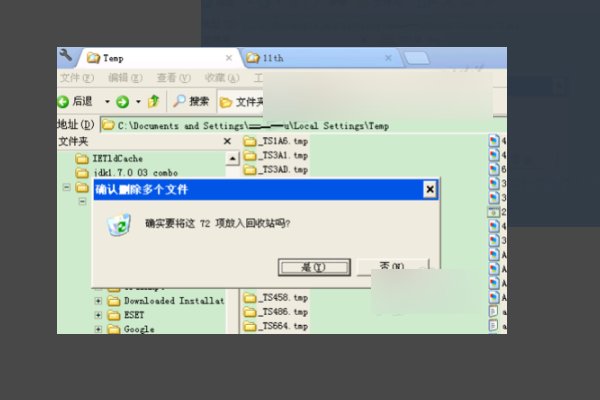The height and width of the screenshot is (400, 600).
Task: Click the wrench settings icon
Action: point(66,56)
